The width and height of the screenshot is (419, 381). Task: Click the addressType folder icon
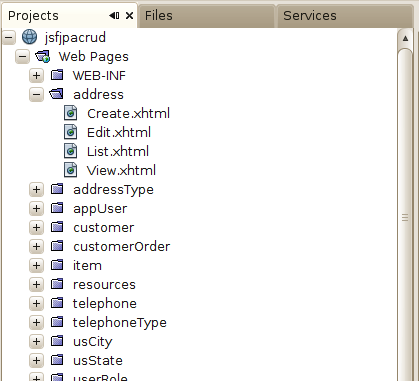tap(57, 189)
